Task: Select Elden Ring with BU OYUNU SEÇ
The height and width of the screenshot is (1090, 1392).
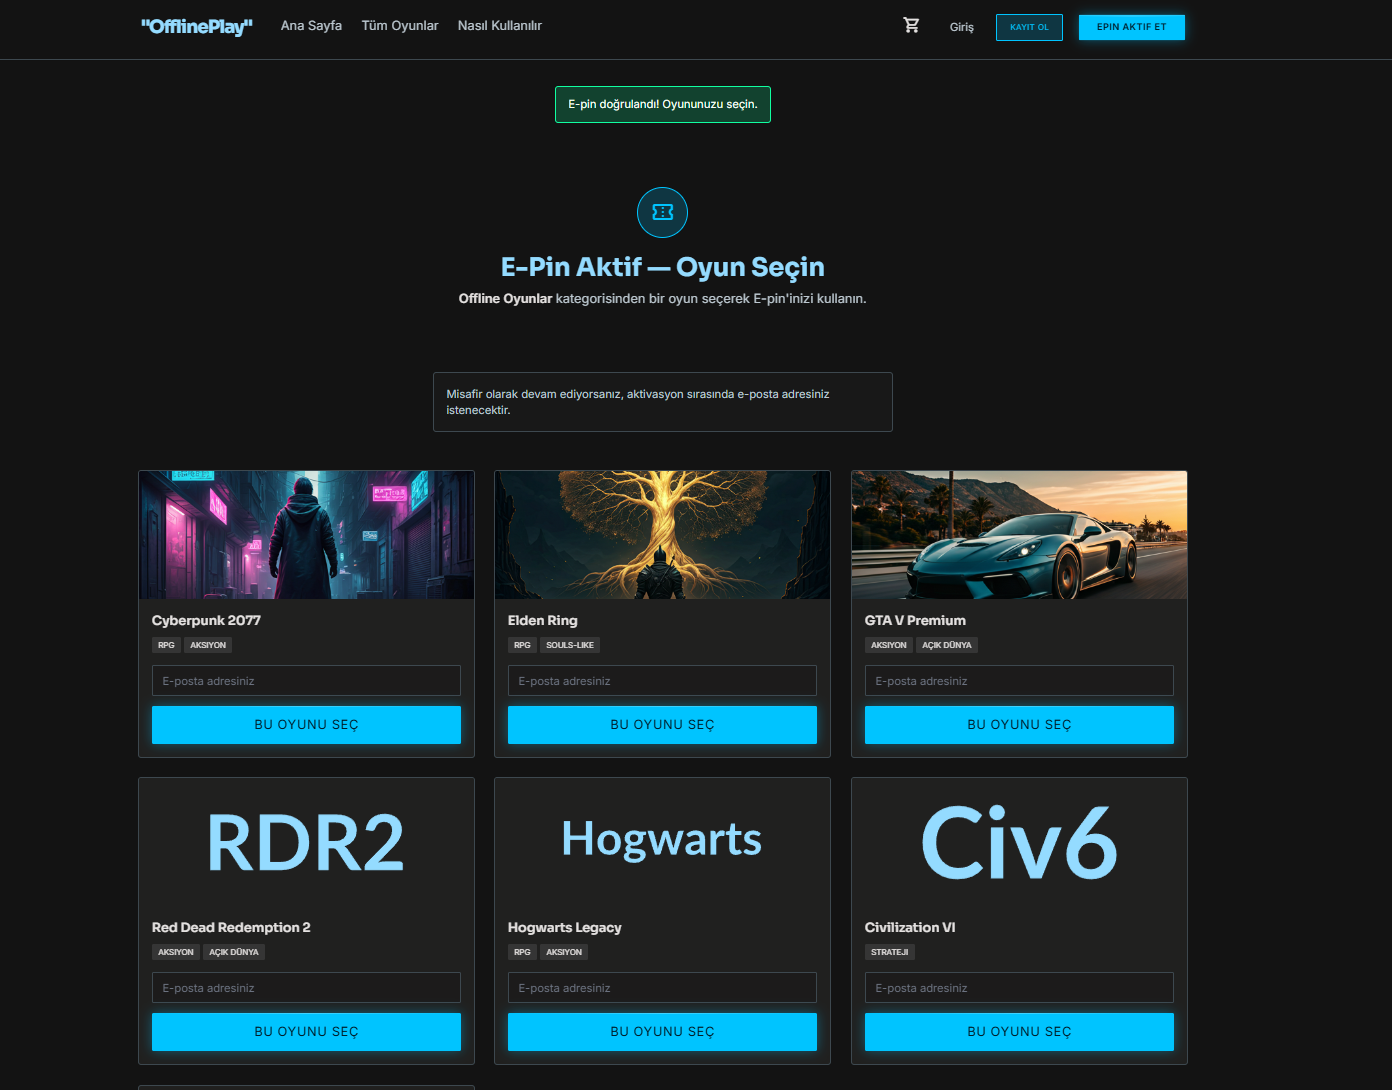Action: [x=662, y=725]
